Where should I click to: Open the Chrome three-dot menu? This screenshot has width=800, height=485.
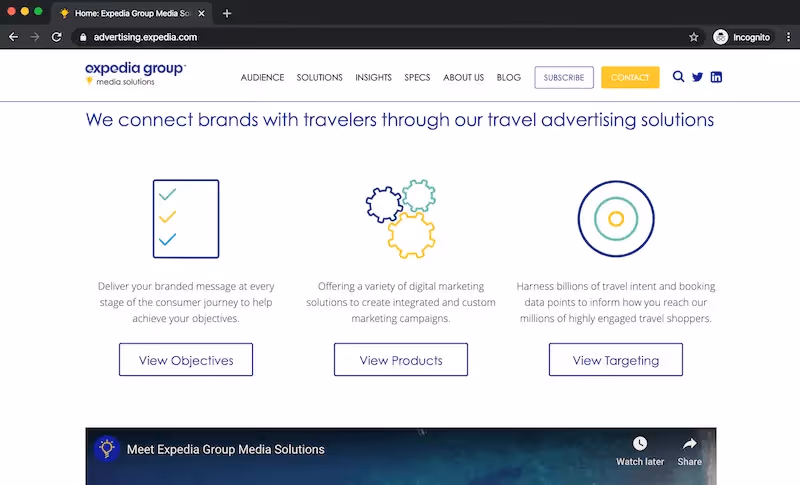(x=788, y=37)
